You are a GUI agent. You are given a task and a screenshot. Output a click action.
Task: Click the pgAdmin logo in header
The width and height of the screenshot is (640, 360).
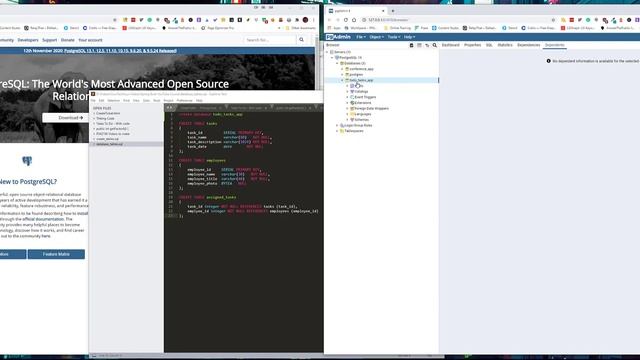tap(338, 37)
